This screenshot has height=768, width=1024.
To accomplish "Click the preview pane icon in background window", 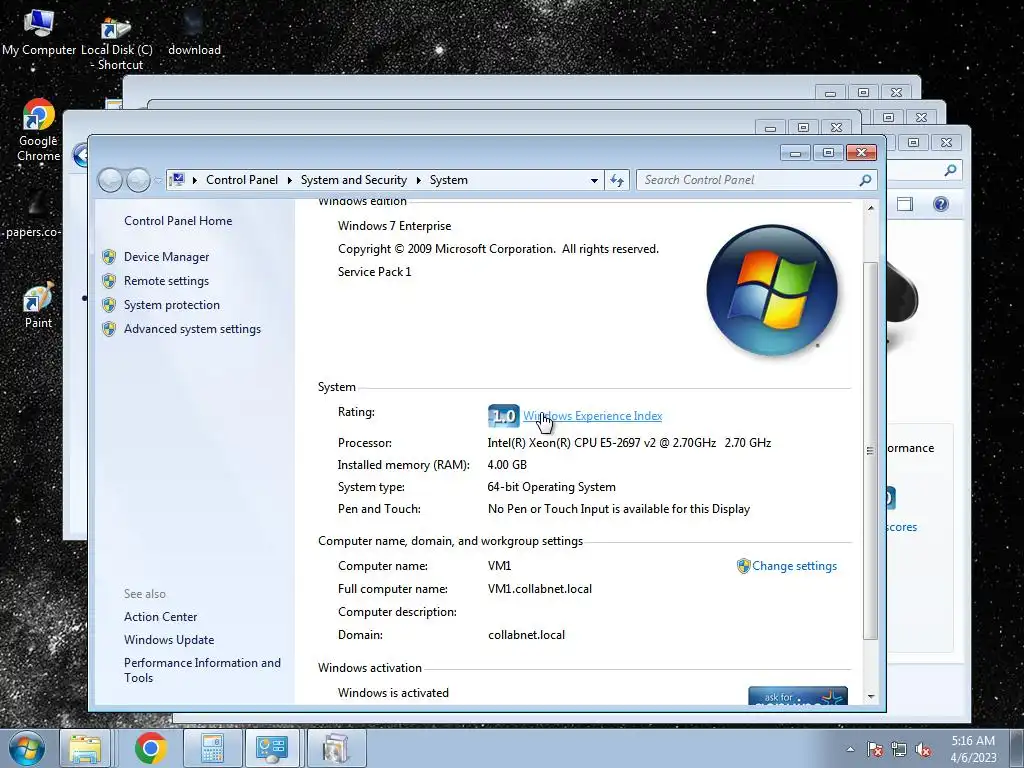I will 904,204.
